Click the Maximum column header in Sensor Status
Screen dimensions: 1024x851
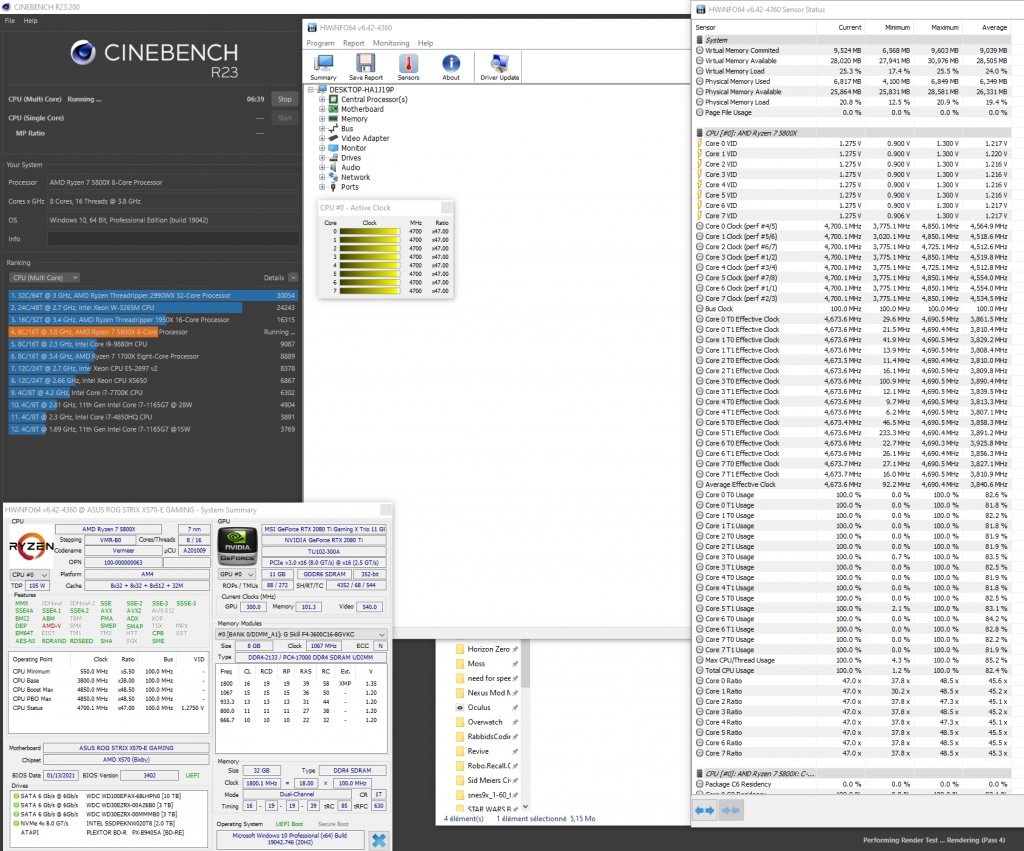click(944, 27)
